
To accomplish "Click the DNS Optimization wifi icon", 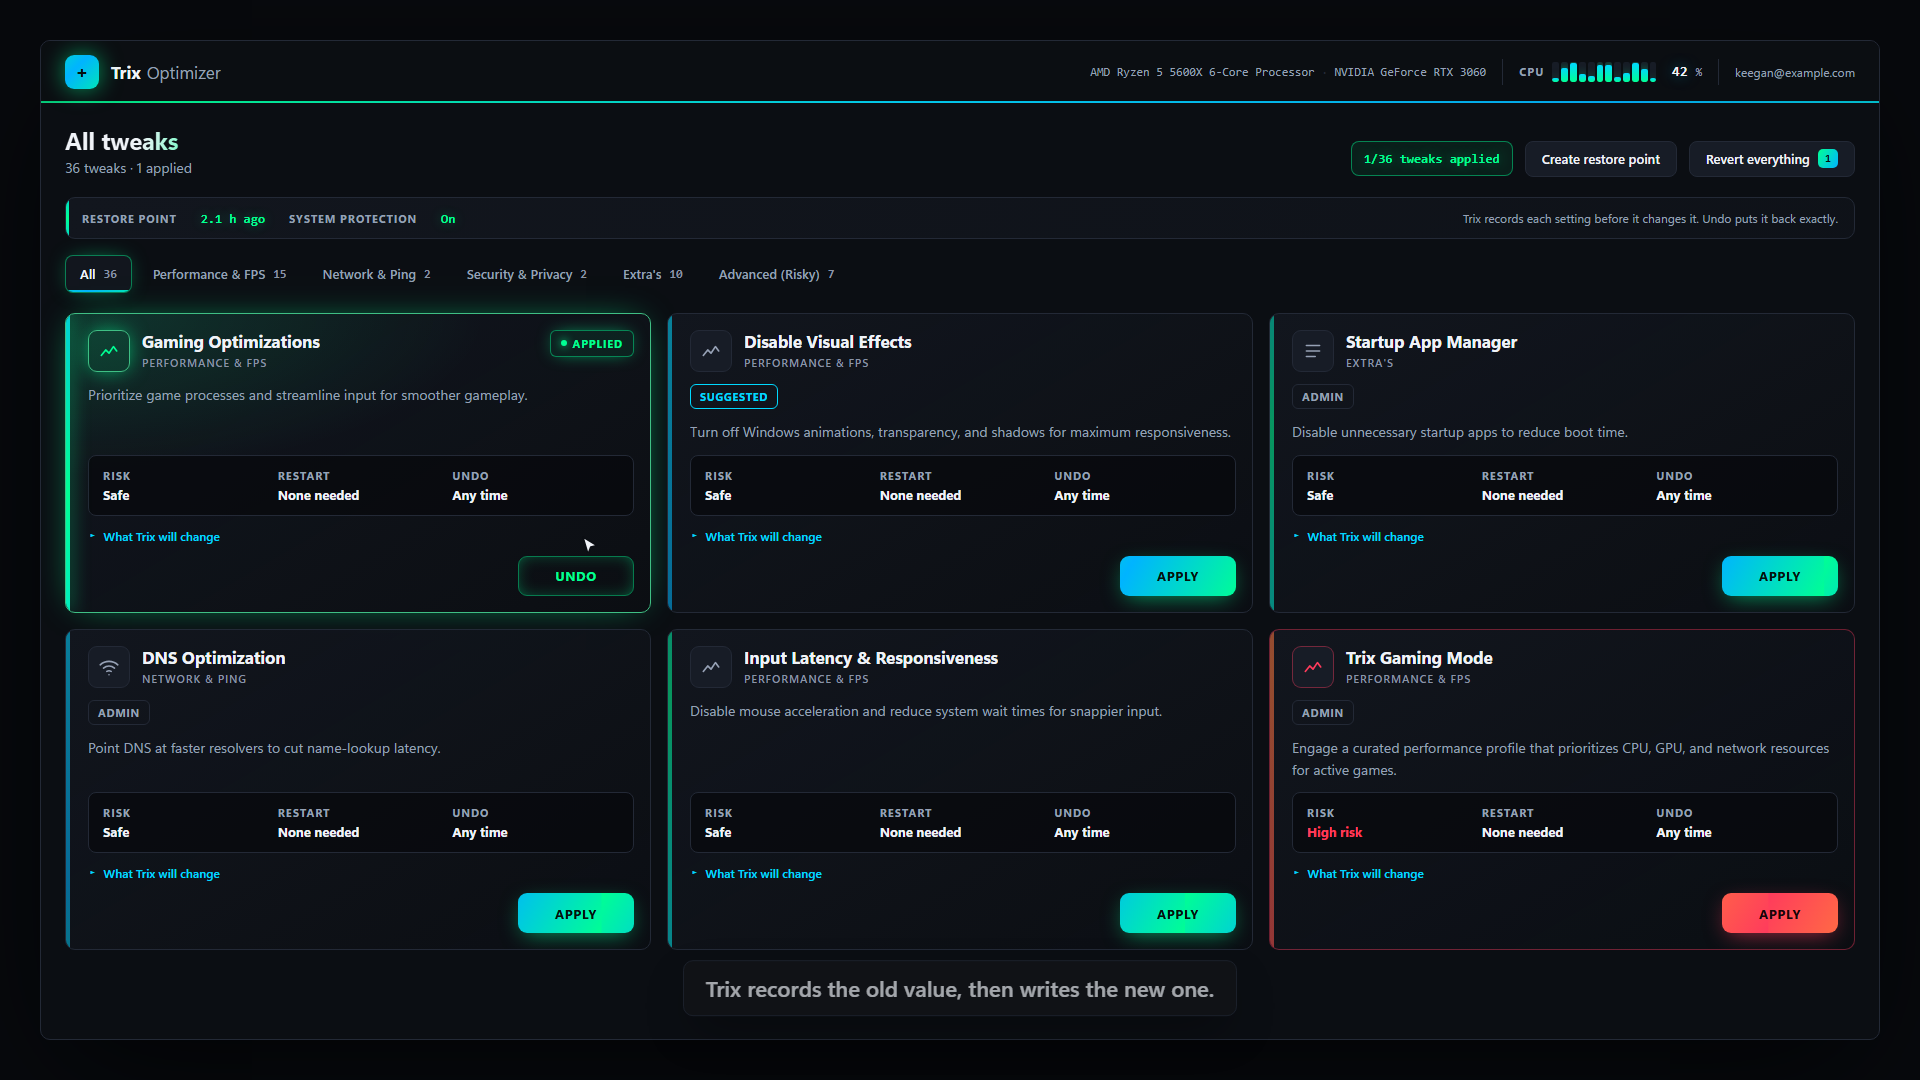I will (109, 667).
